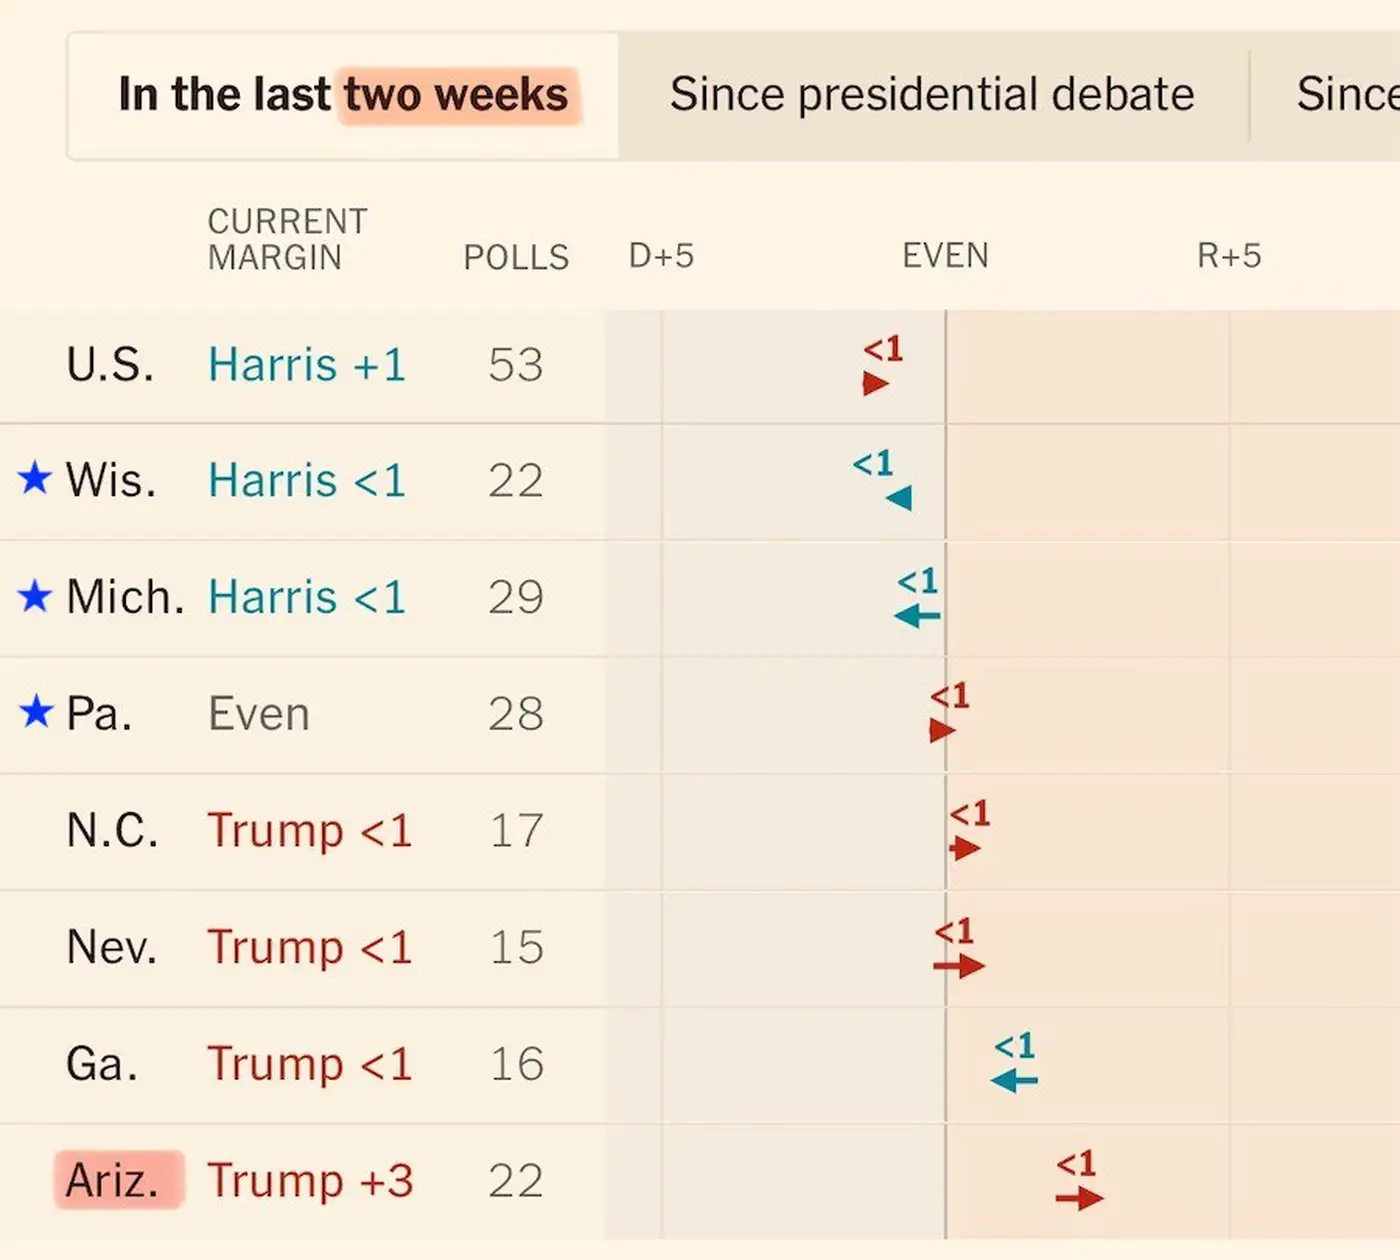Switch to "Since presidential debate" tab
1400x1260 pixels.
point(932,95)
